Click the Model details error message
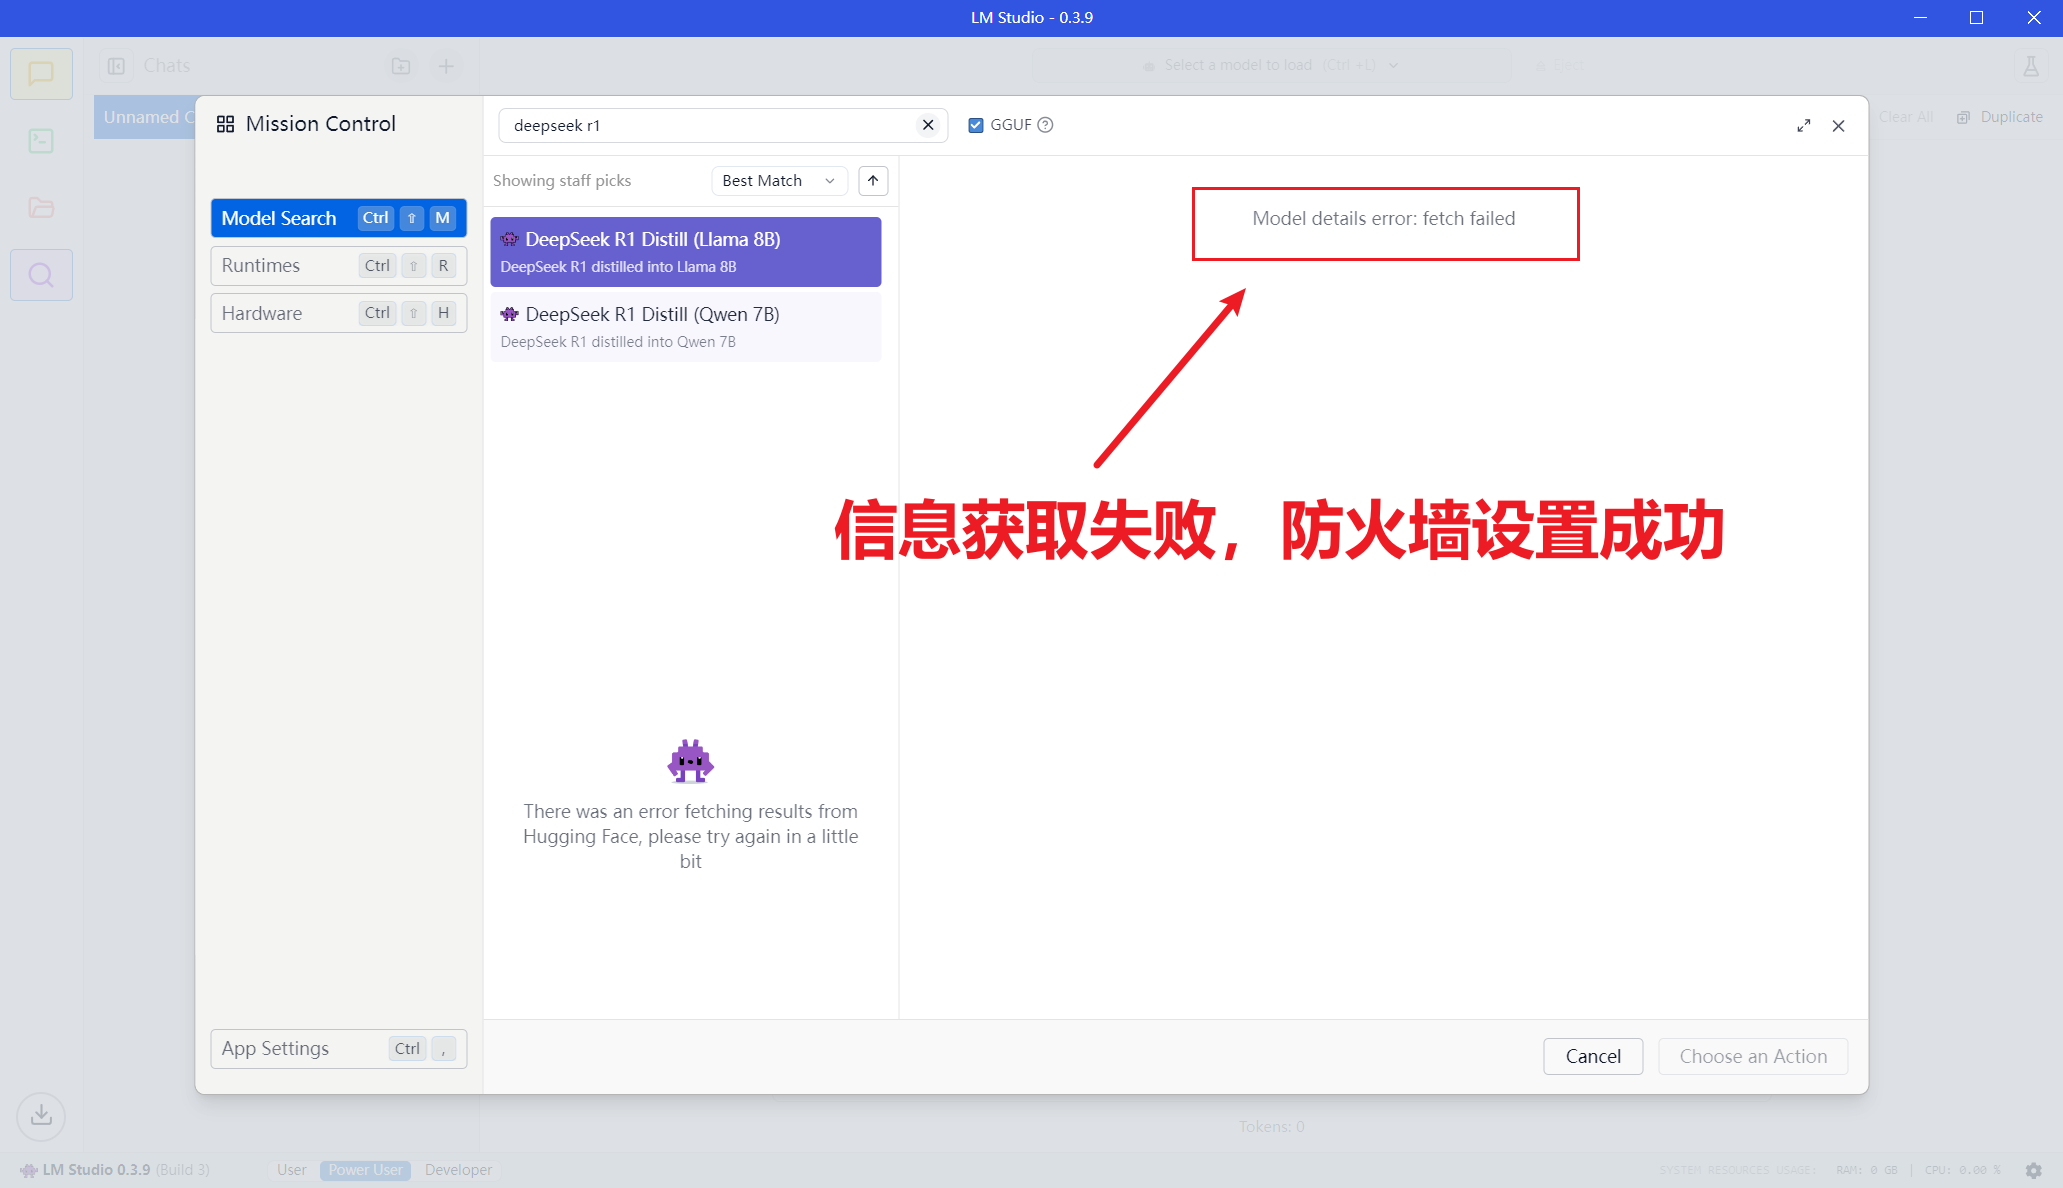2063x1188 pixels. [1384, 219]
